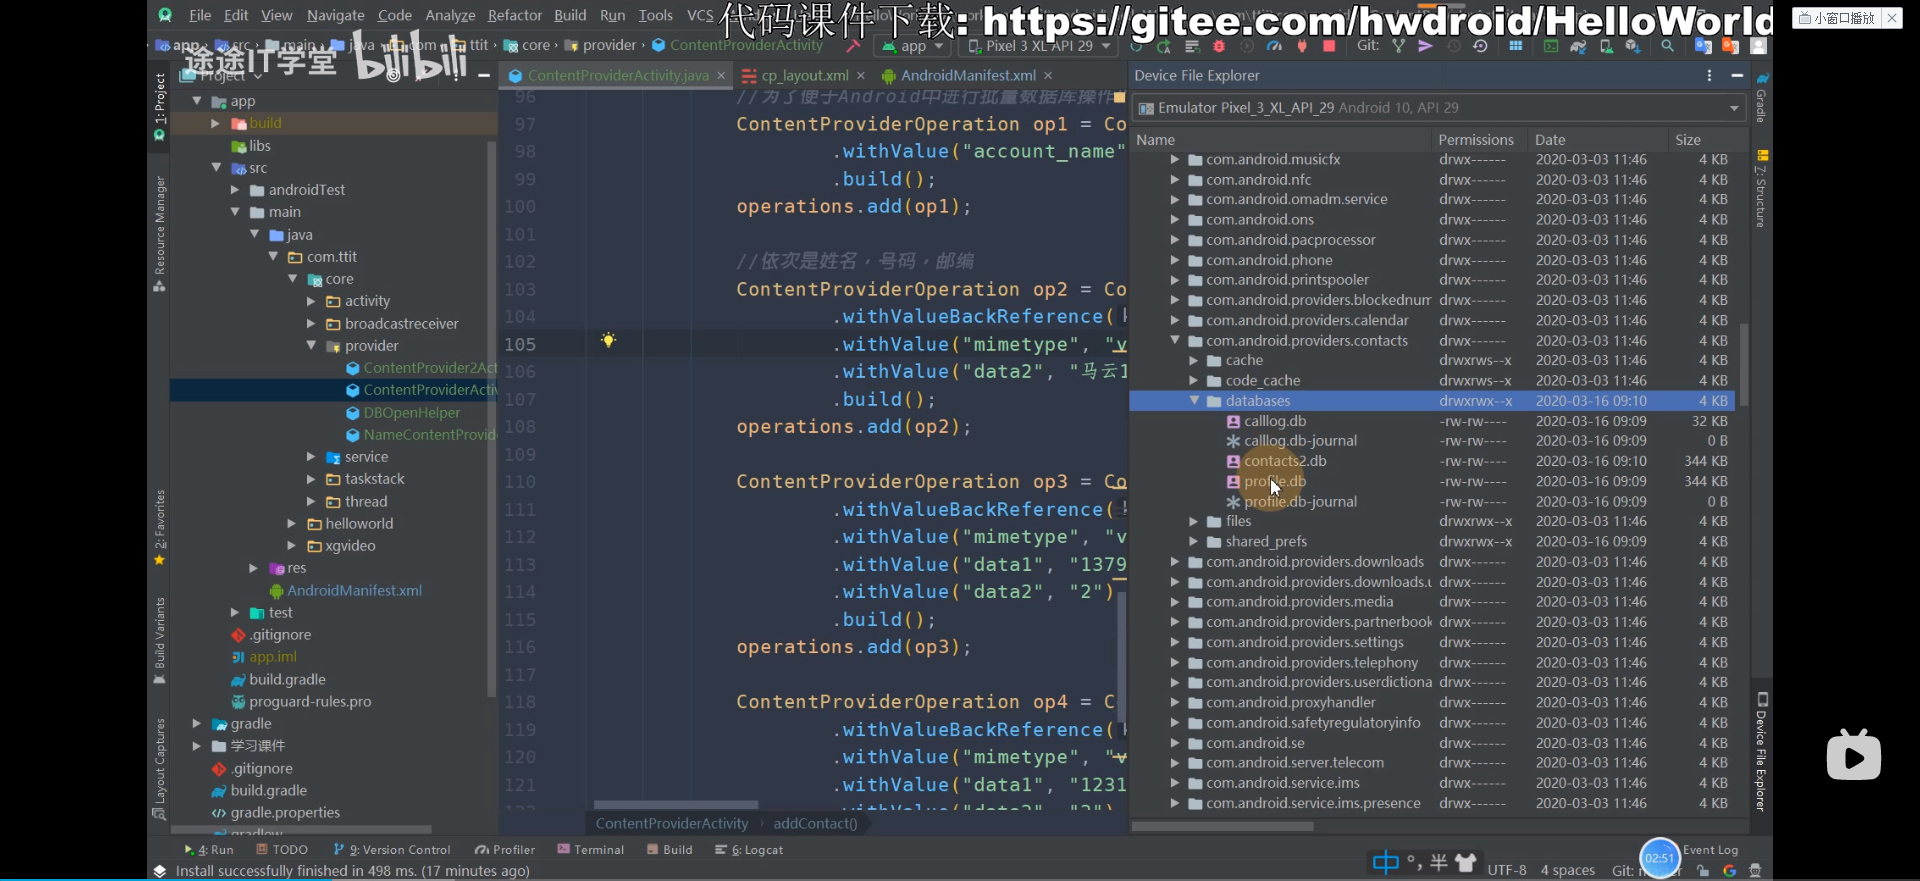1920x881 pixels.
Task: Open the Refactor menu
Action: tap(514, 15)
